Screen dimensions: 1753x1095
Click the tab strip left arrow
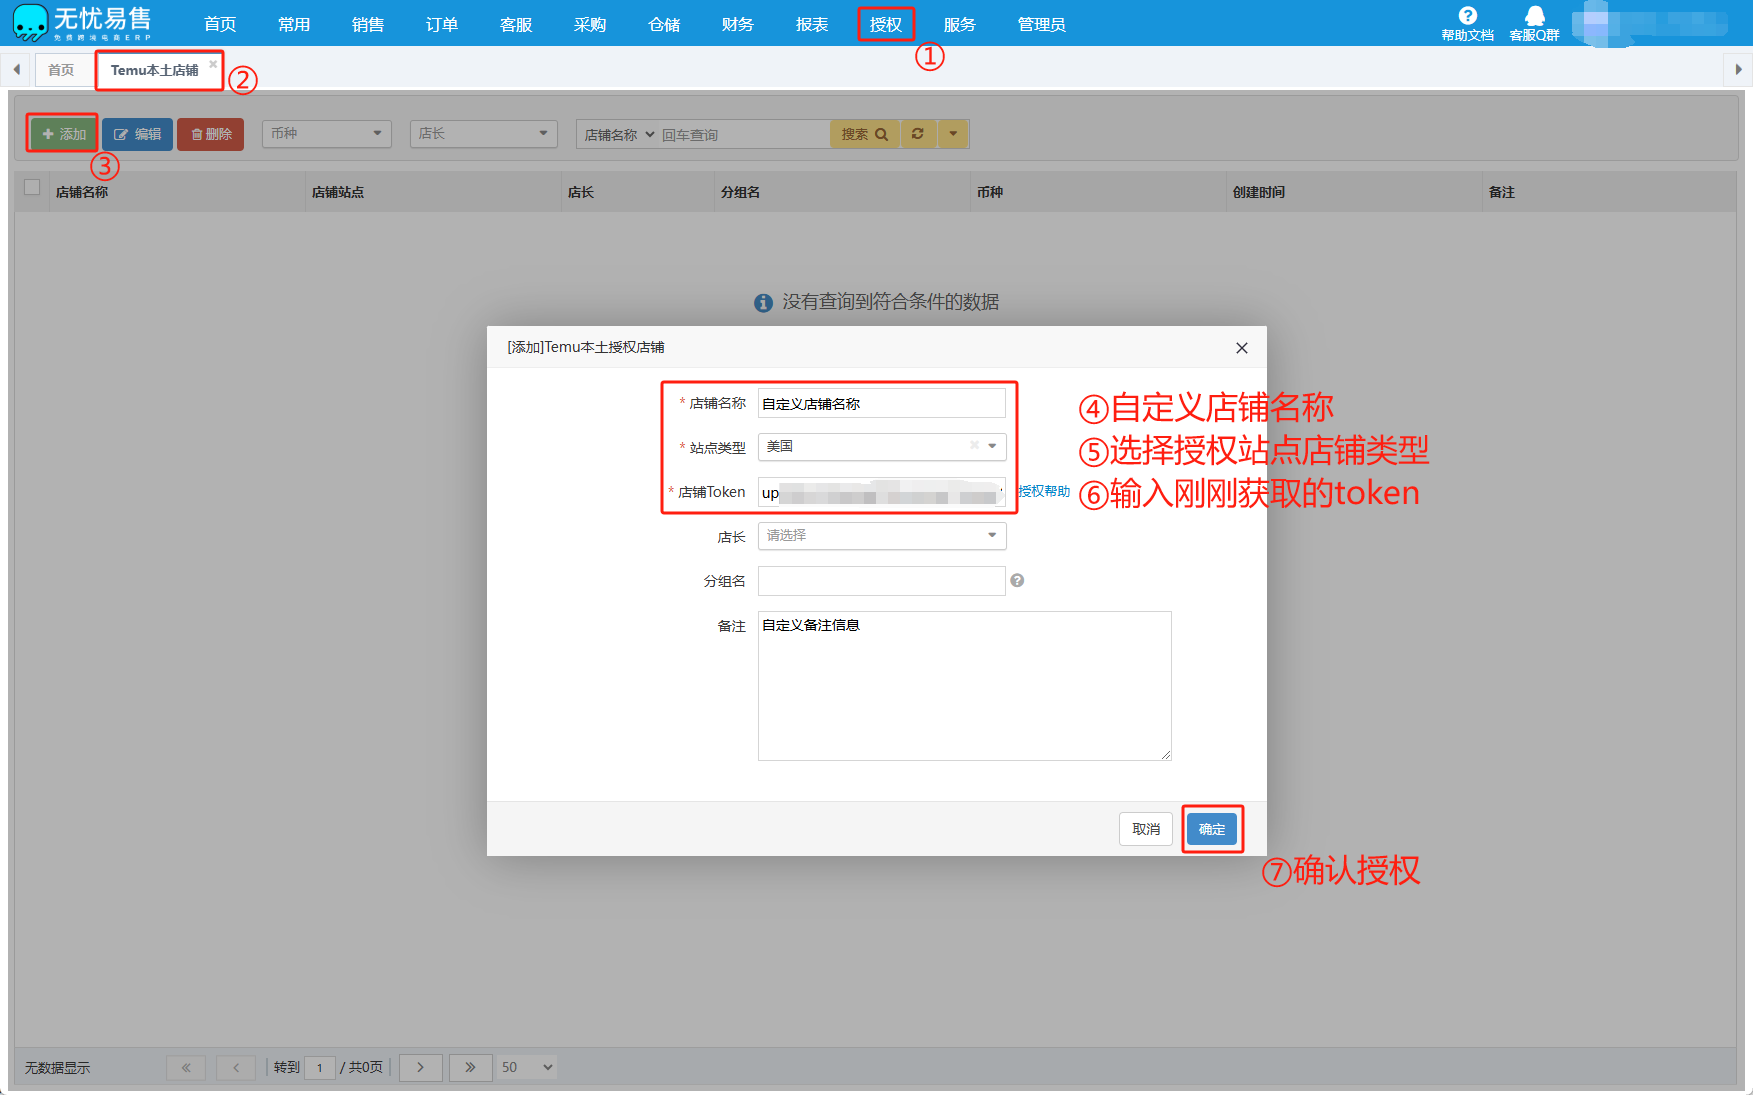[17, 69]
